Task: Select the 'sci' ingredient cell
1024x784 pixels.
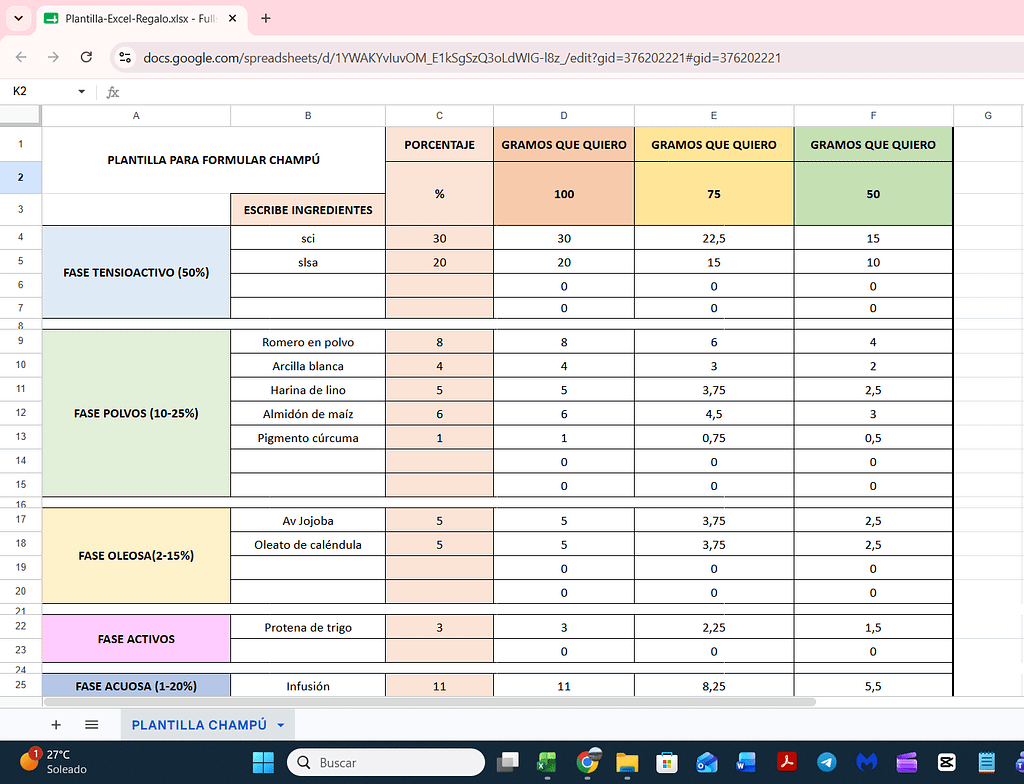Action: click(308, 238)
